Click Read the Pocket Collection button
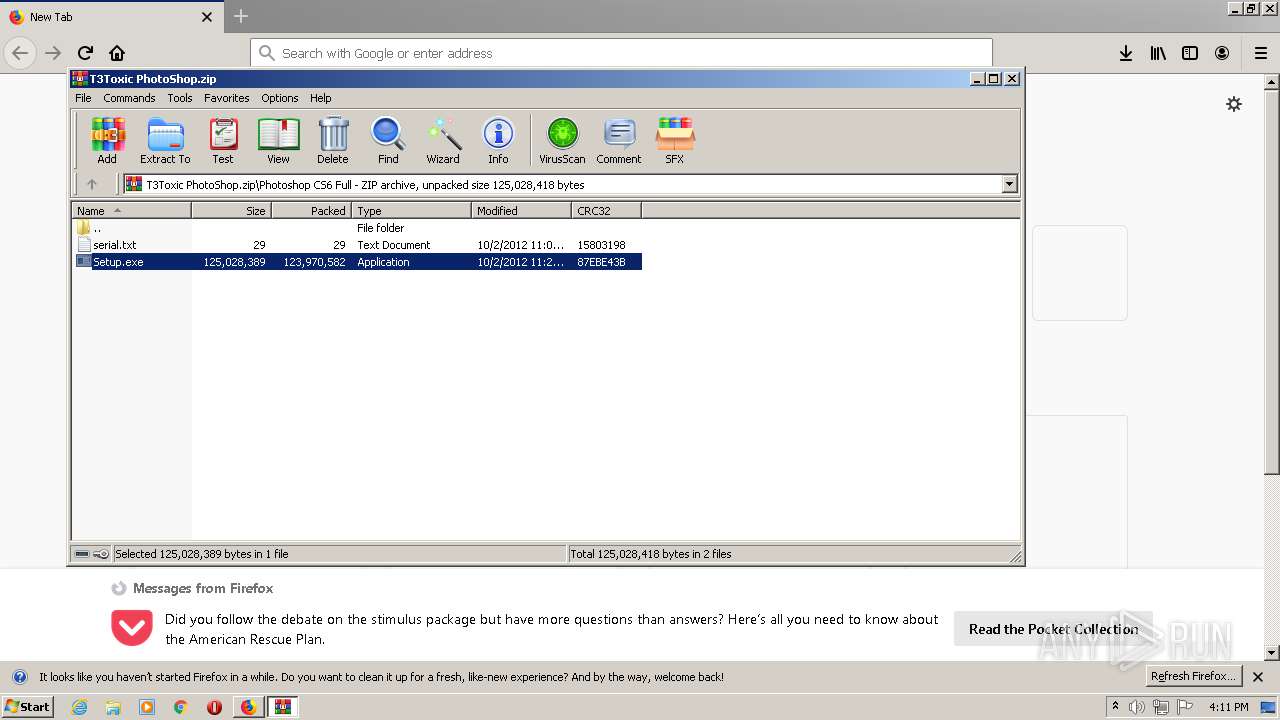This screenshot has height=720, width=1280. tap(1053, 629)
